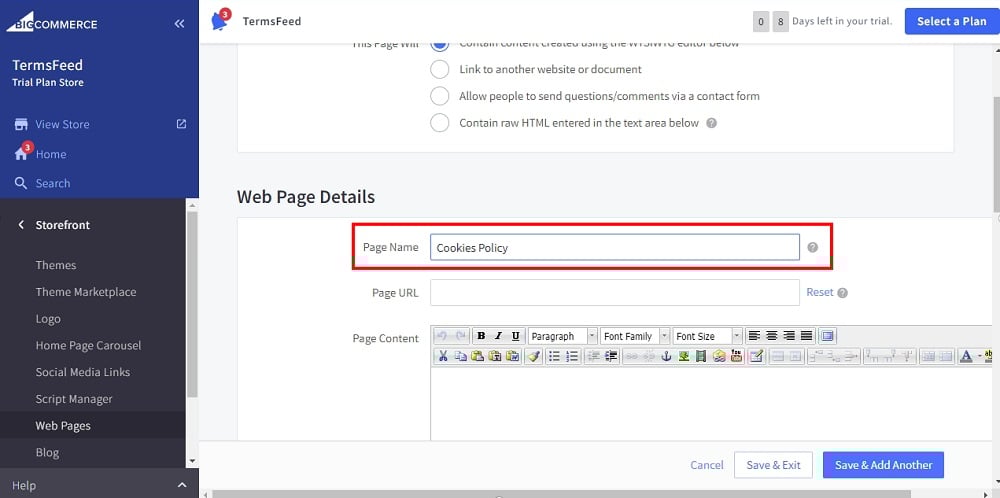Click the Paste clipboard icon
This screenshot has width=1000, height=498.
[478, 356]
